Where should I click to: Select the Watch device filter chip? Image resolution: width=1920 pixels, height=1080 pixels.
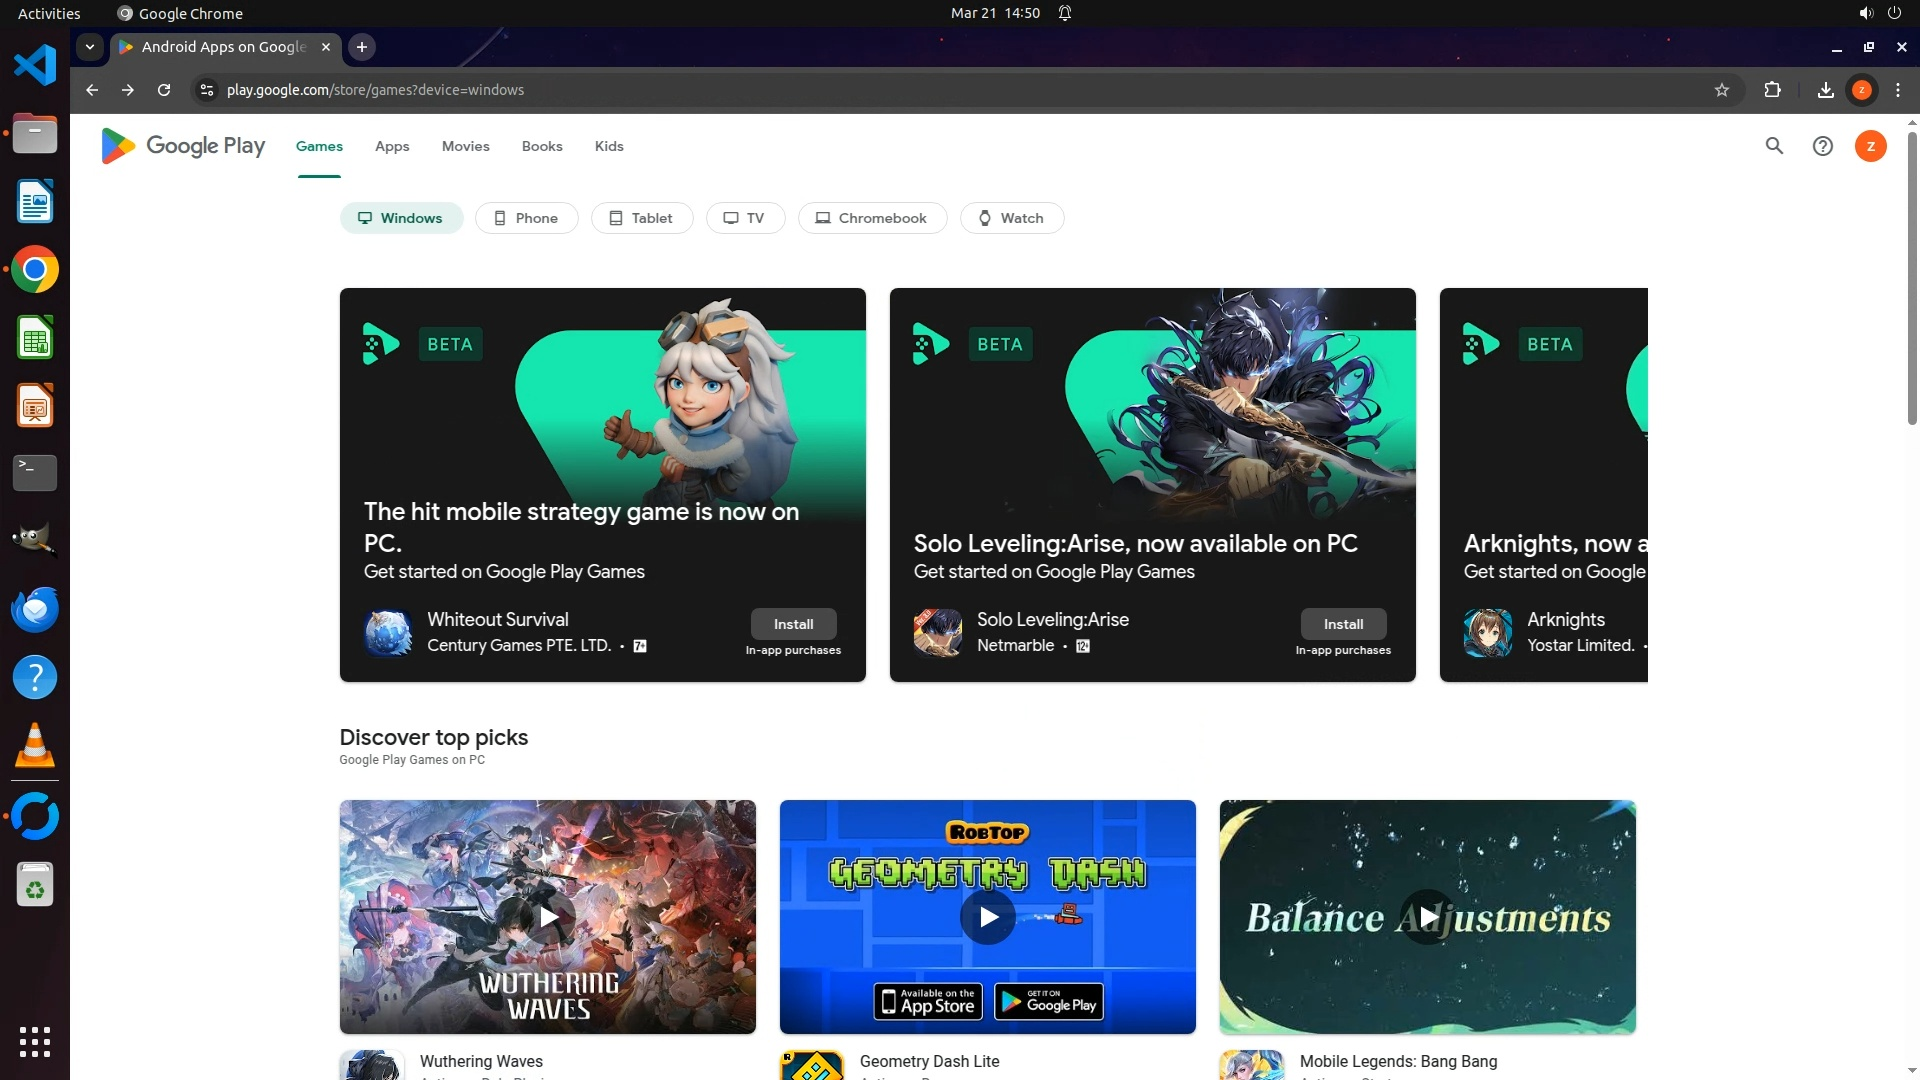[x=1011, y=218]
